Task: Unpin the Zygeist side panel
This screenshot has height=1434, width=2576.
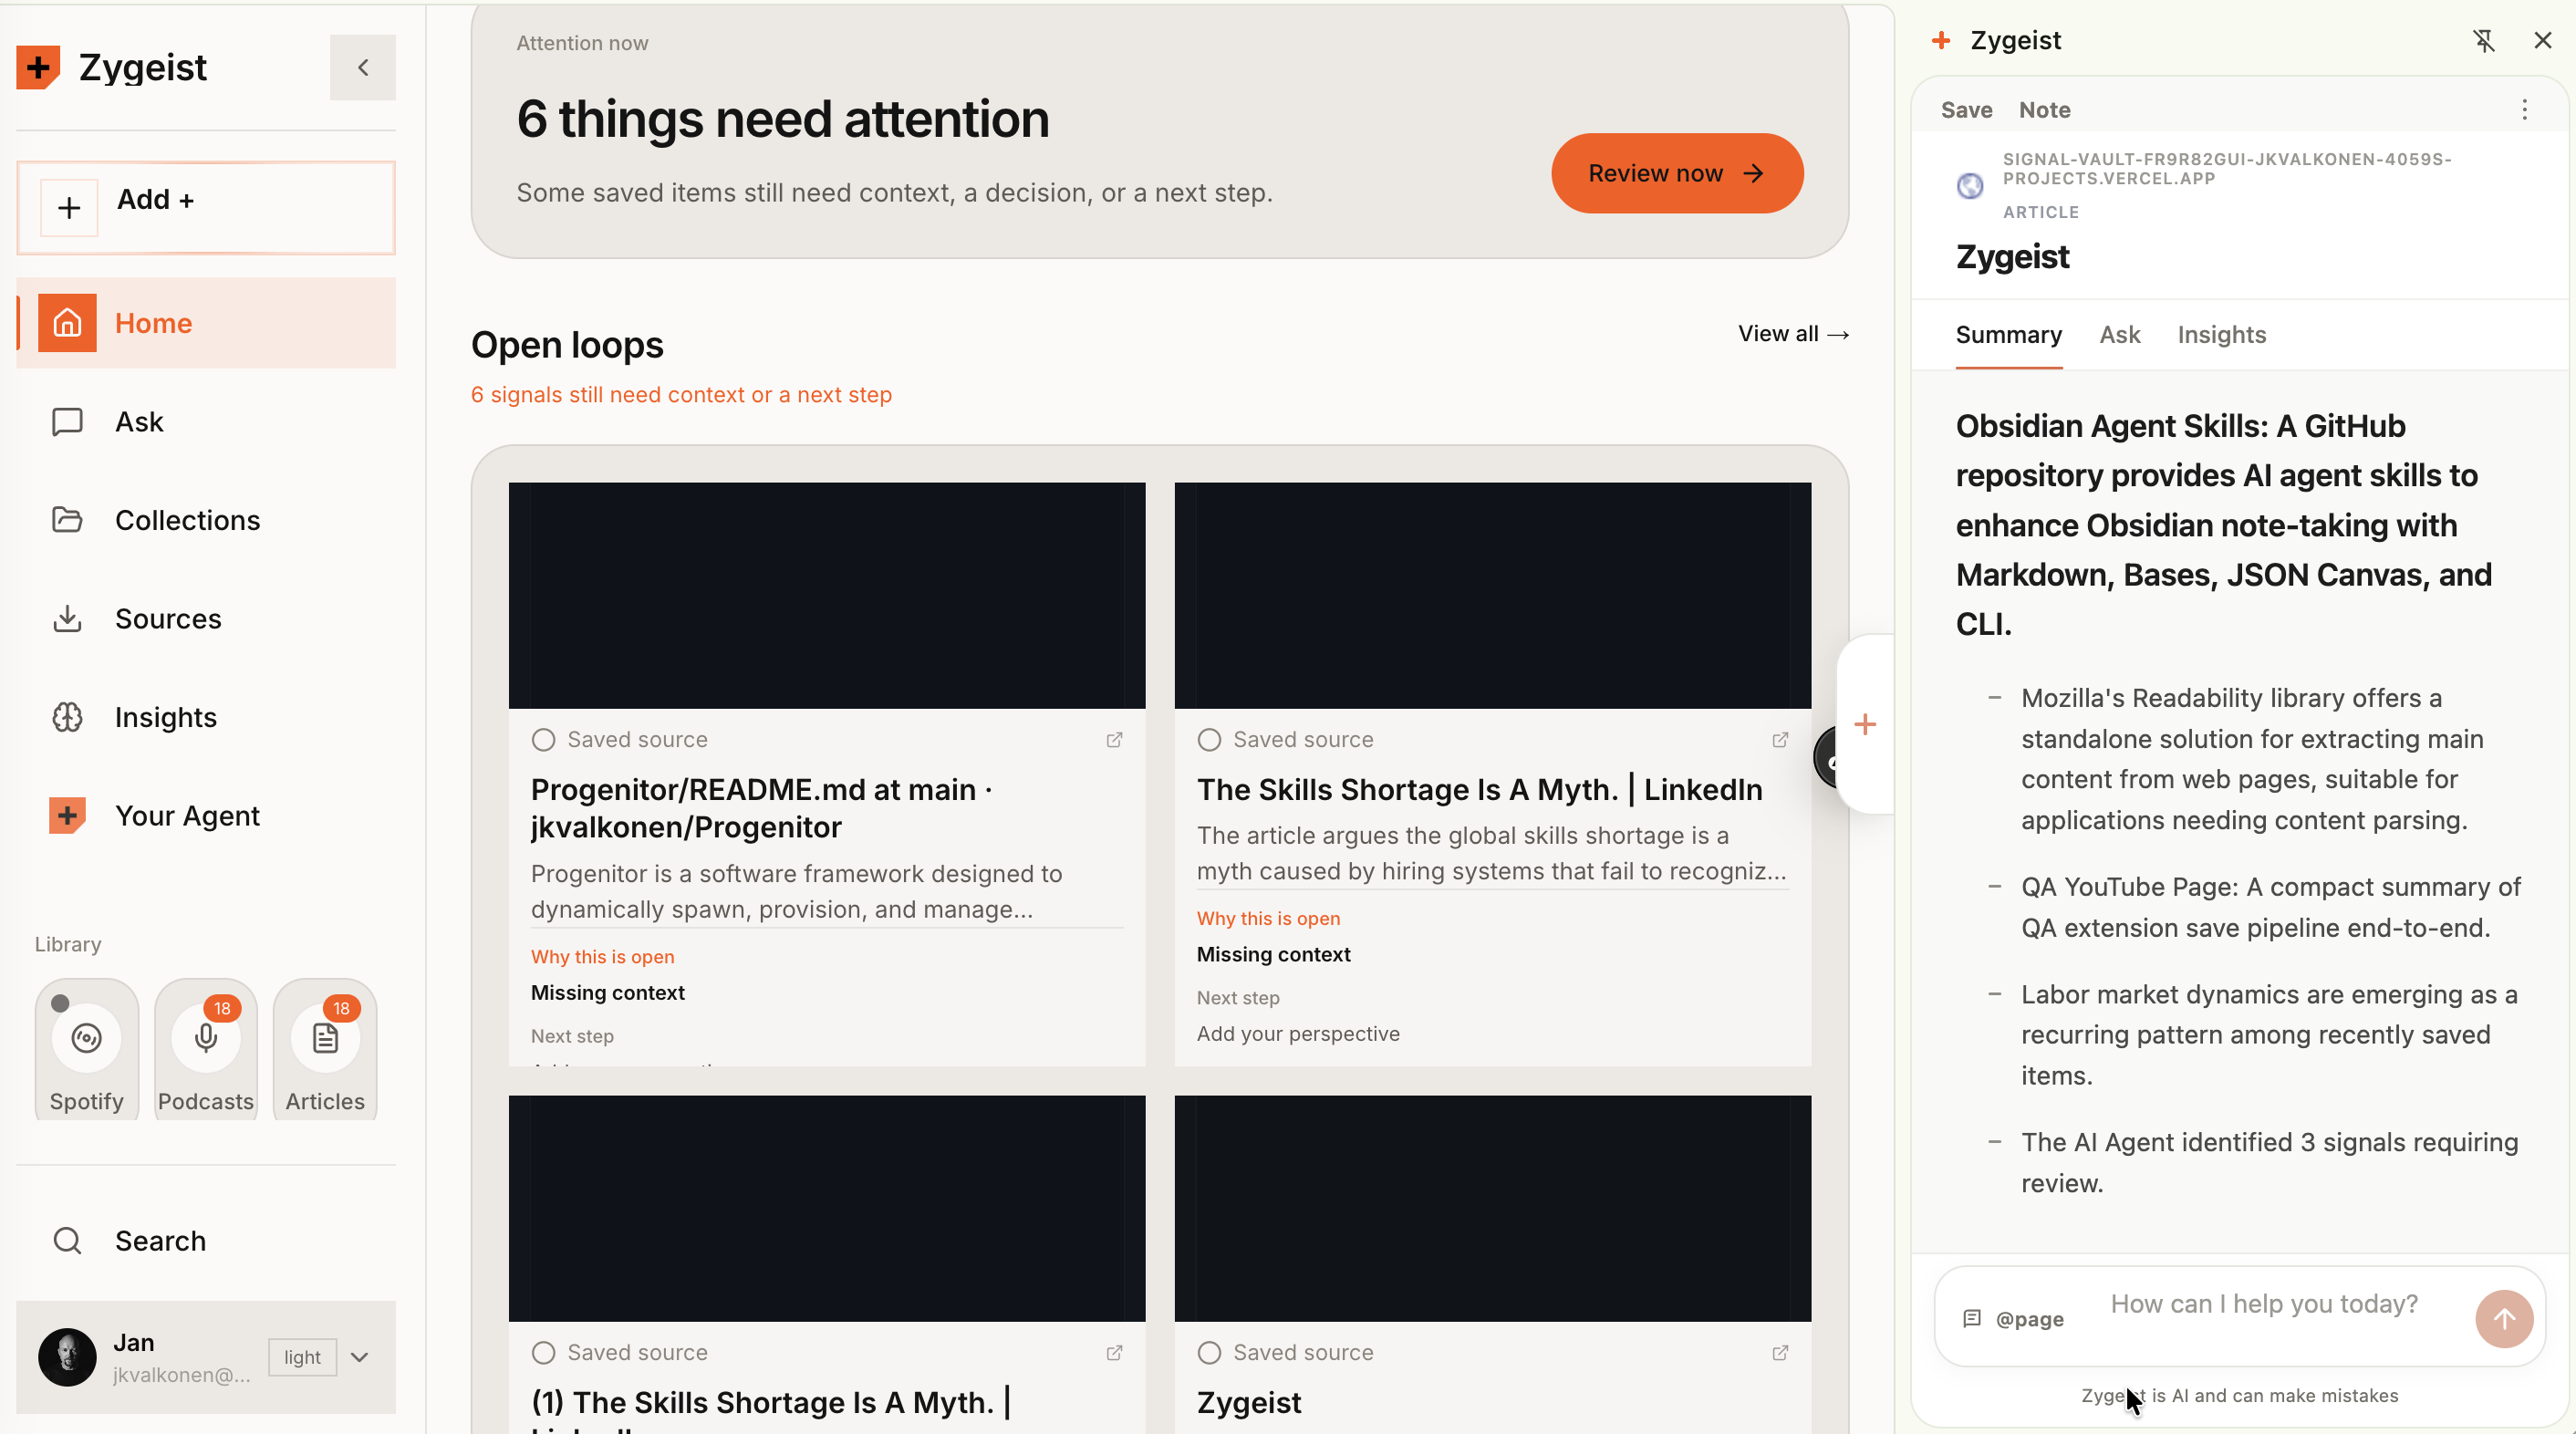Action: (x=2484, y=40)
